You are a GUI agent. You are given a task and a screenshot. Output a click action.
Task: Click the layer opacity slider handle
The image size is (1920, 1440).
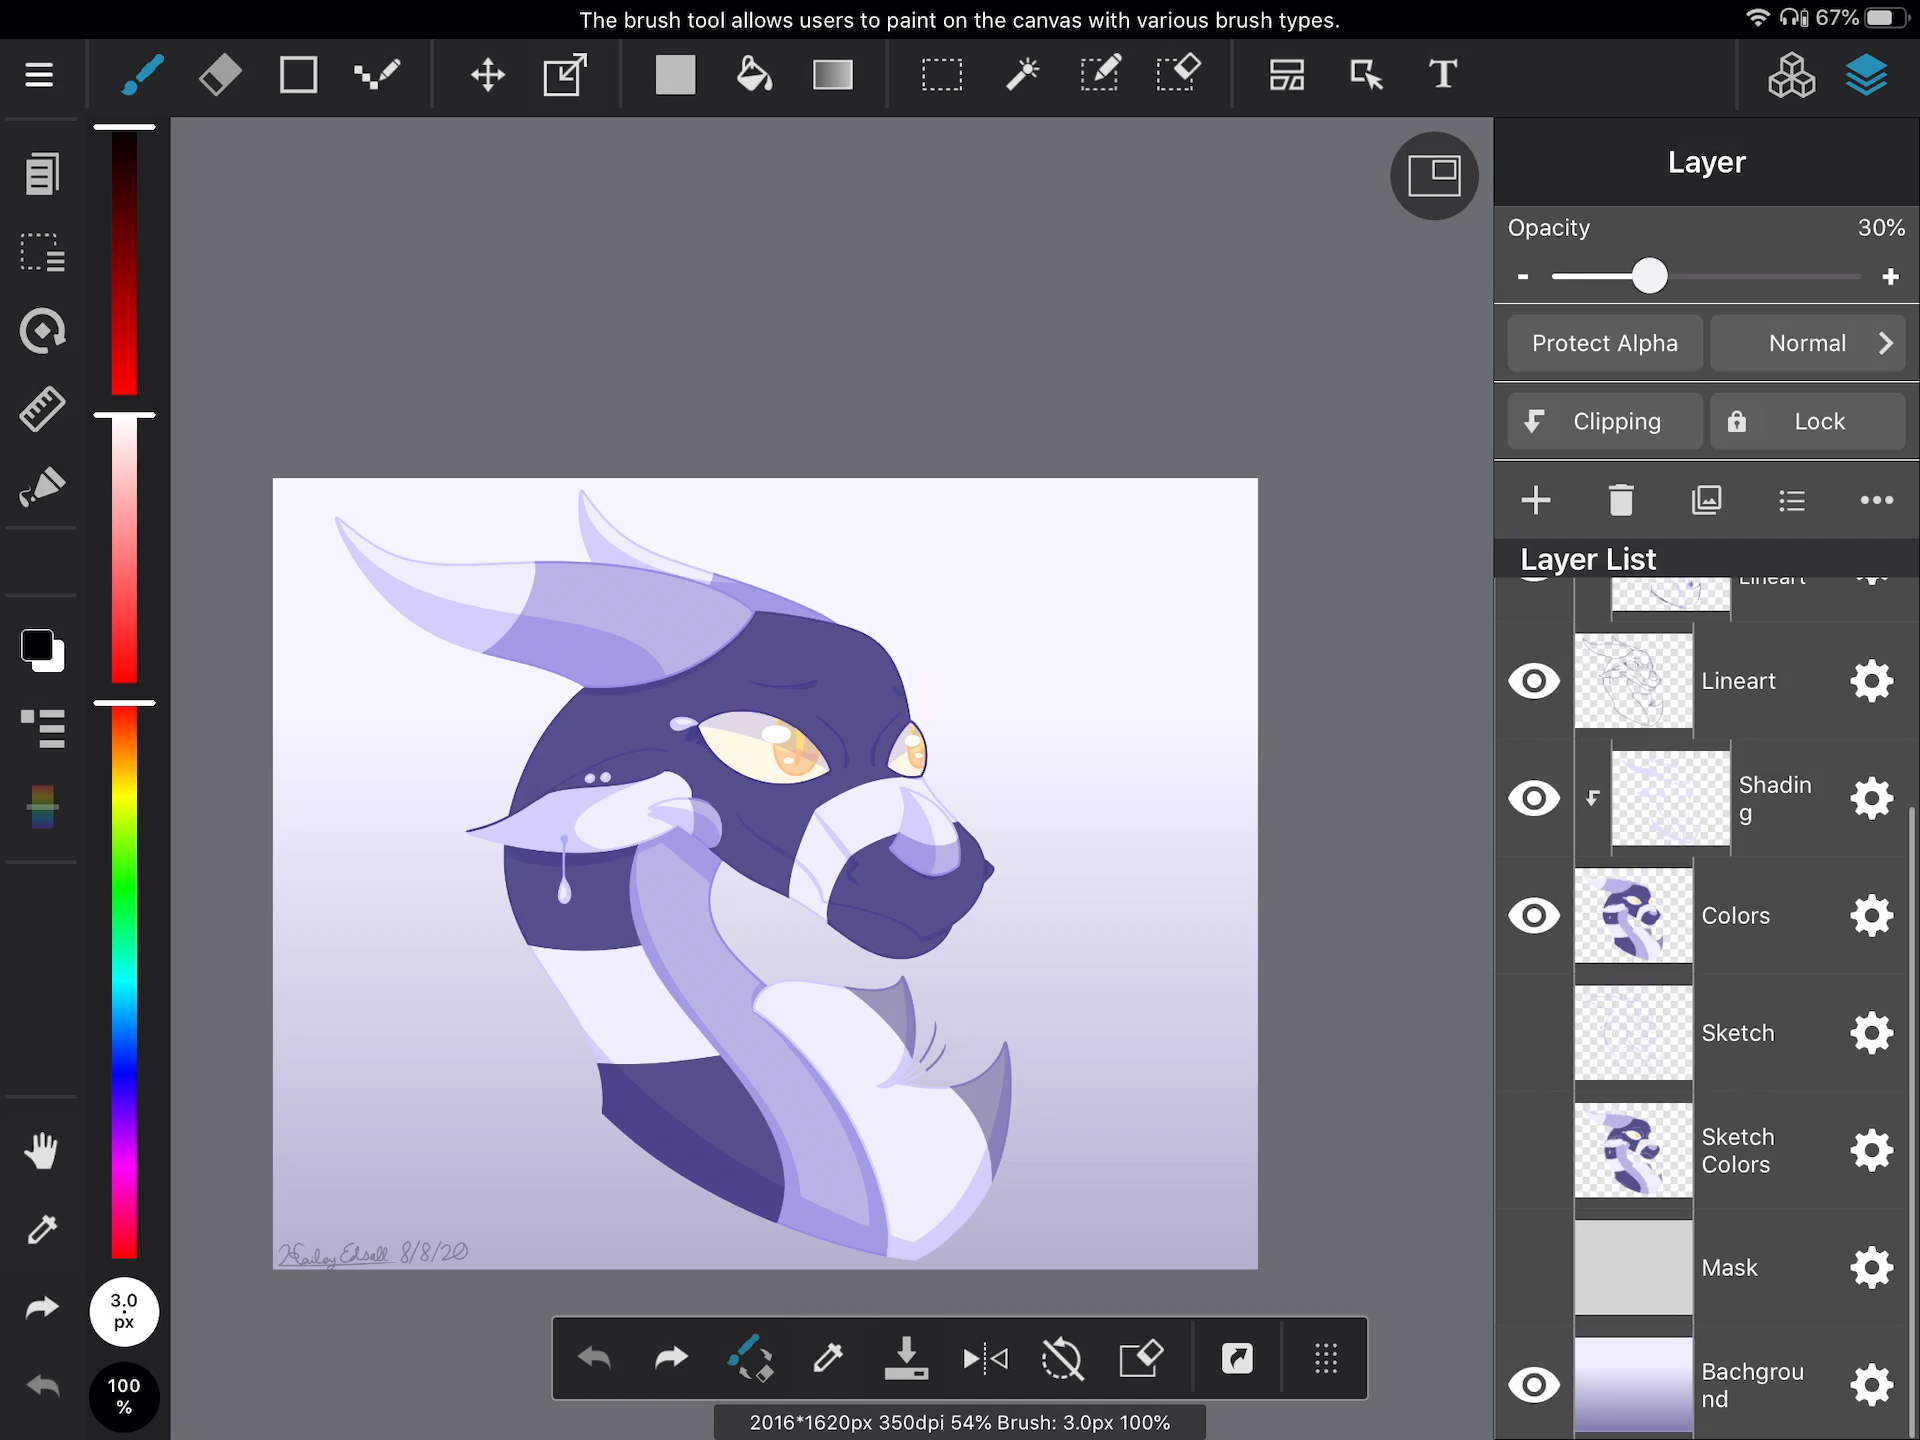1649,276
